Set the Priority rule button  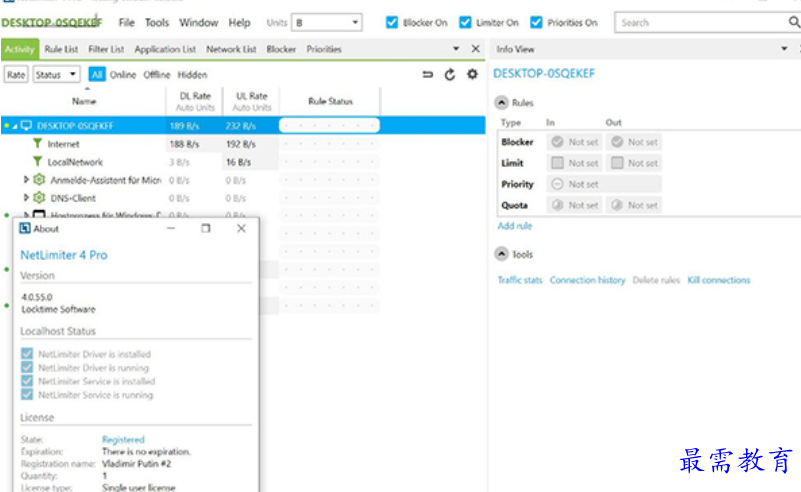pyautogui.click(x=604, y=184)
